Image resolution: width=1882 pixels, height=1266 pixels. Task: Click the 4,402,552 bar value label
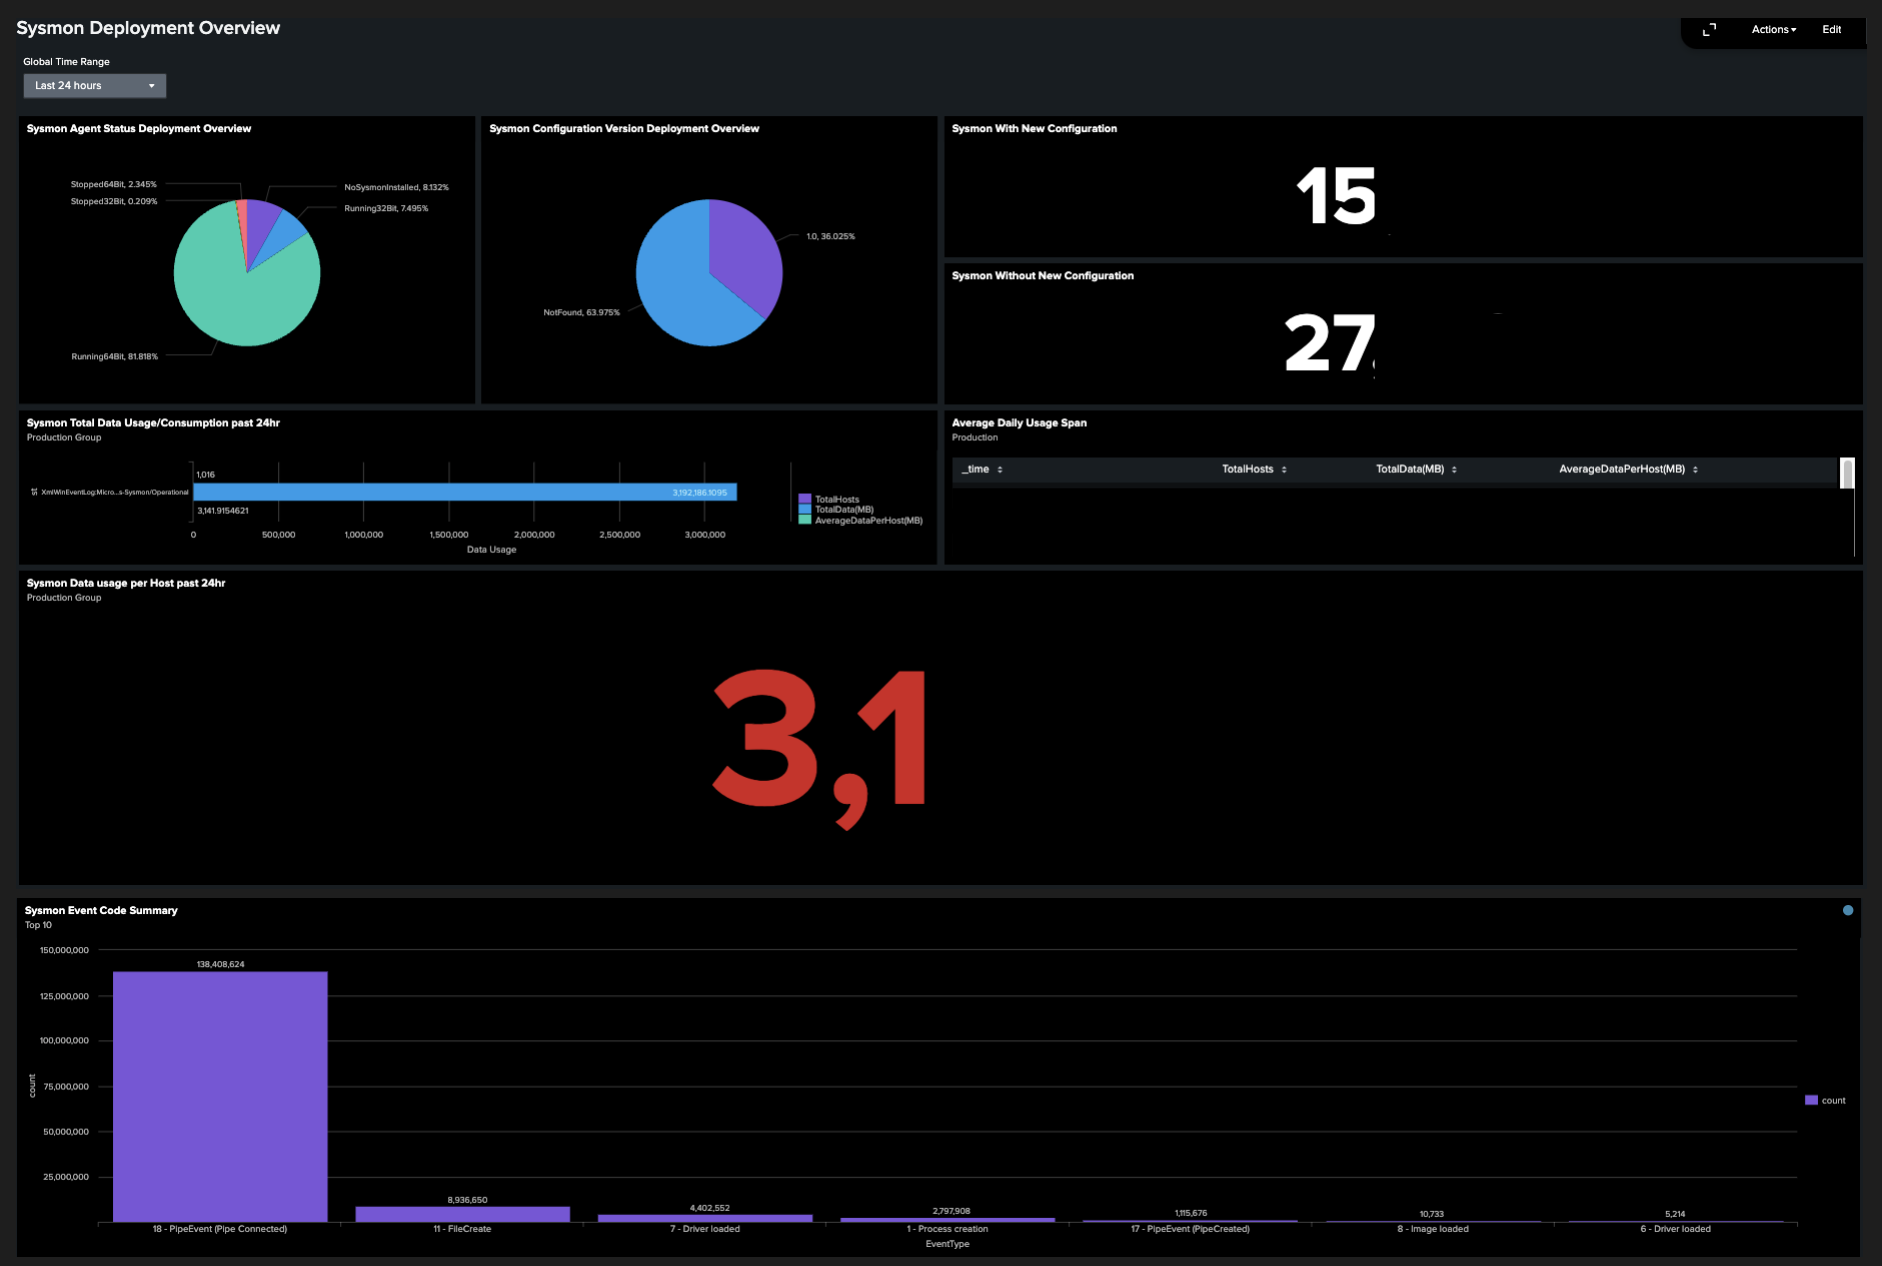click(710, 1207)
